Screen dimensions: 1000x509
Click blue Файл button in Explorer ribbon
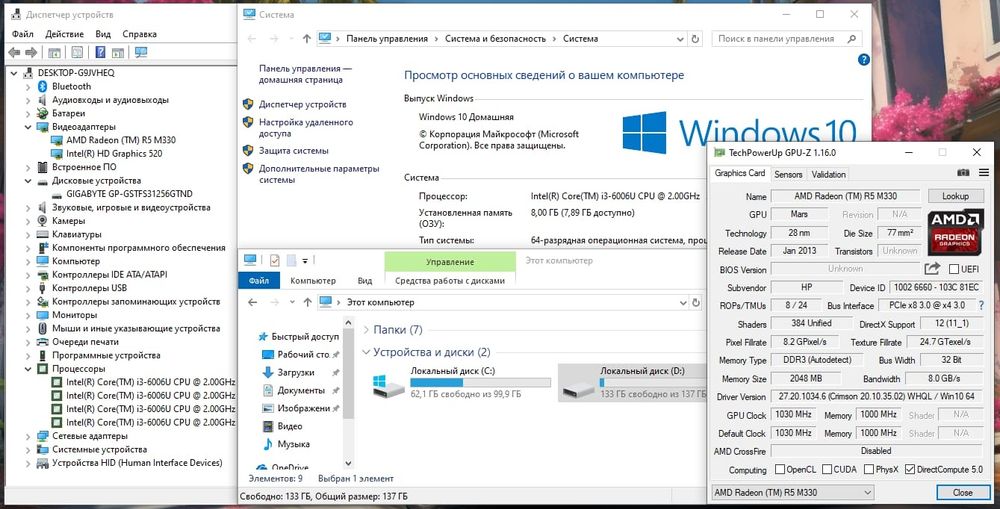259,281
